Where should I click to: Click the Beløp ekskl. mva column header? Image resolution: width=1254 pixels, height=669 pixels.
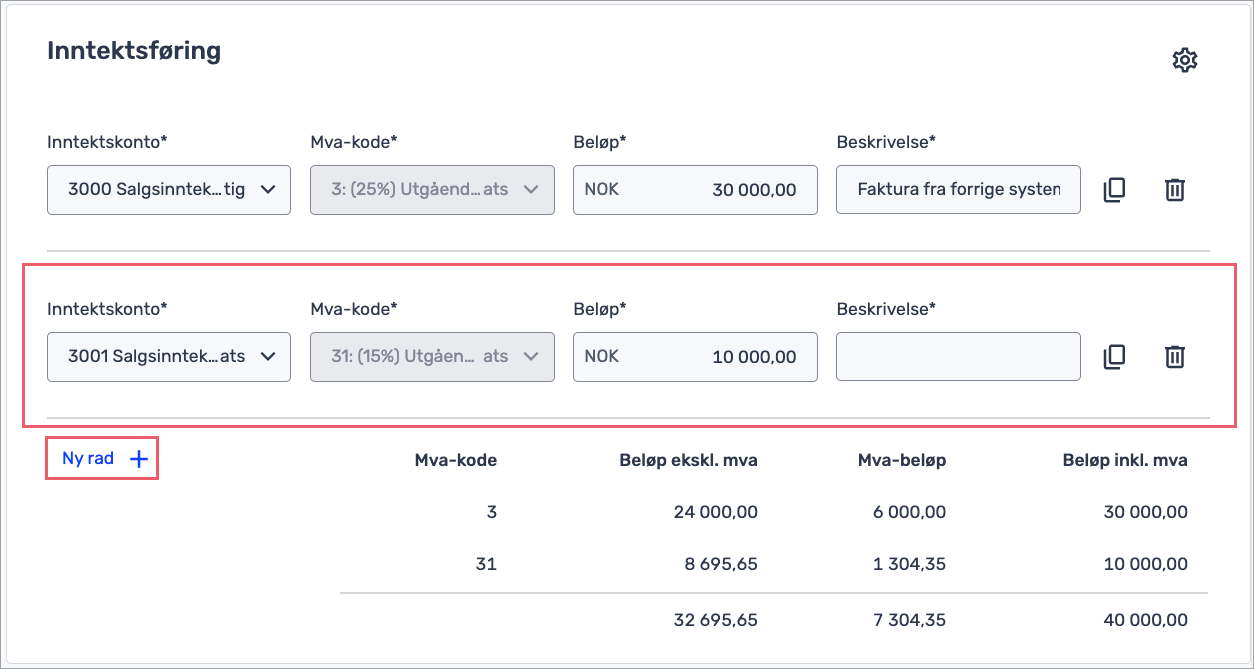coord(688,460)
